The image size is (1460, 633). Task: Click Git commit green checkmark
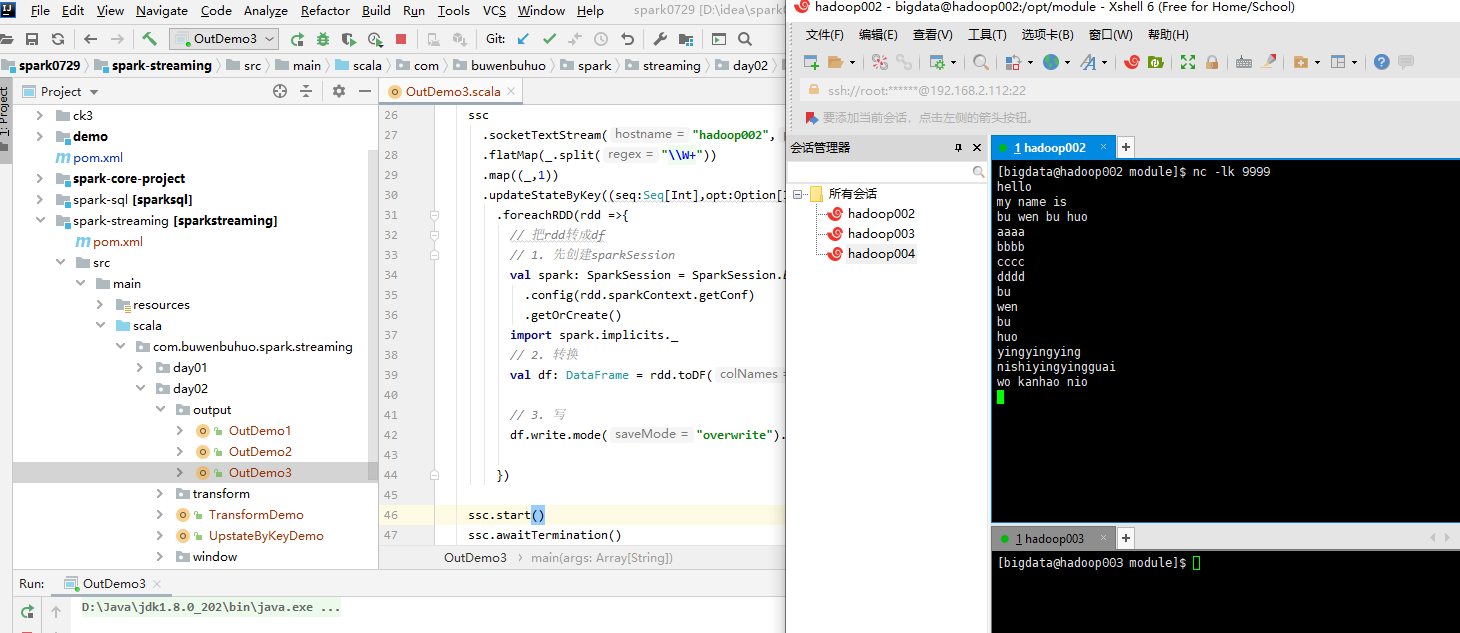[549, 39]
